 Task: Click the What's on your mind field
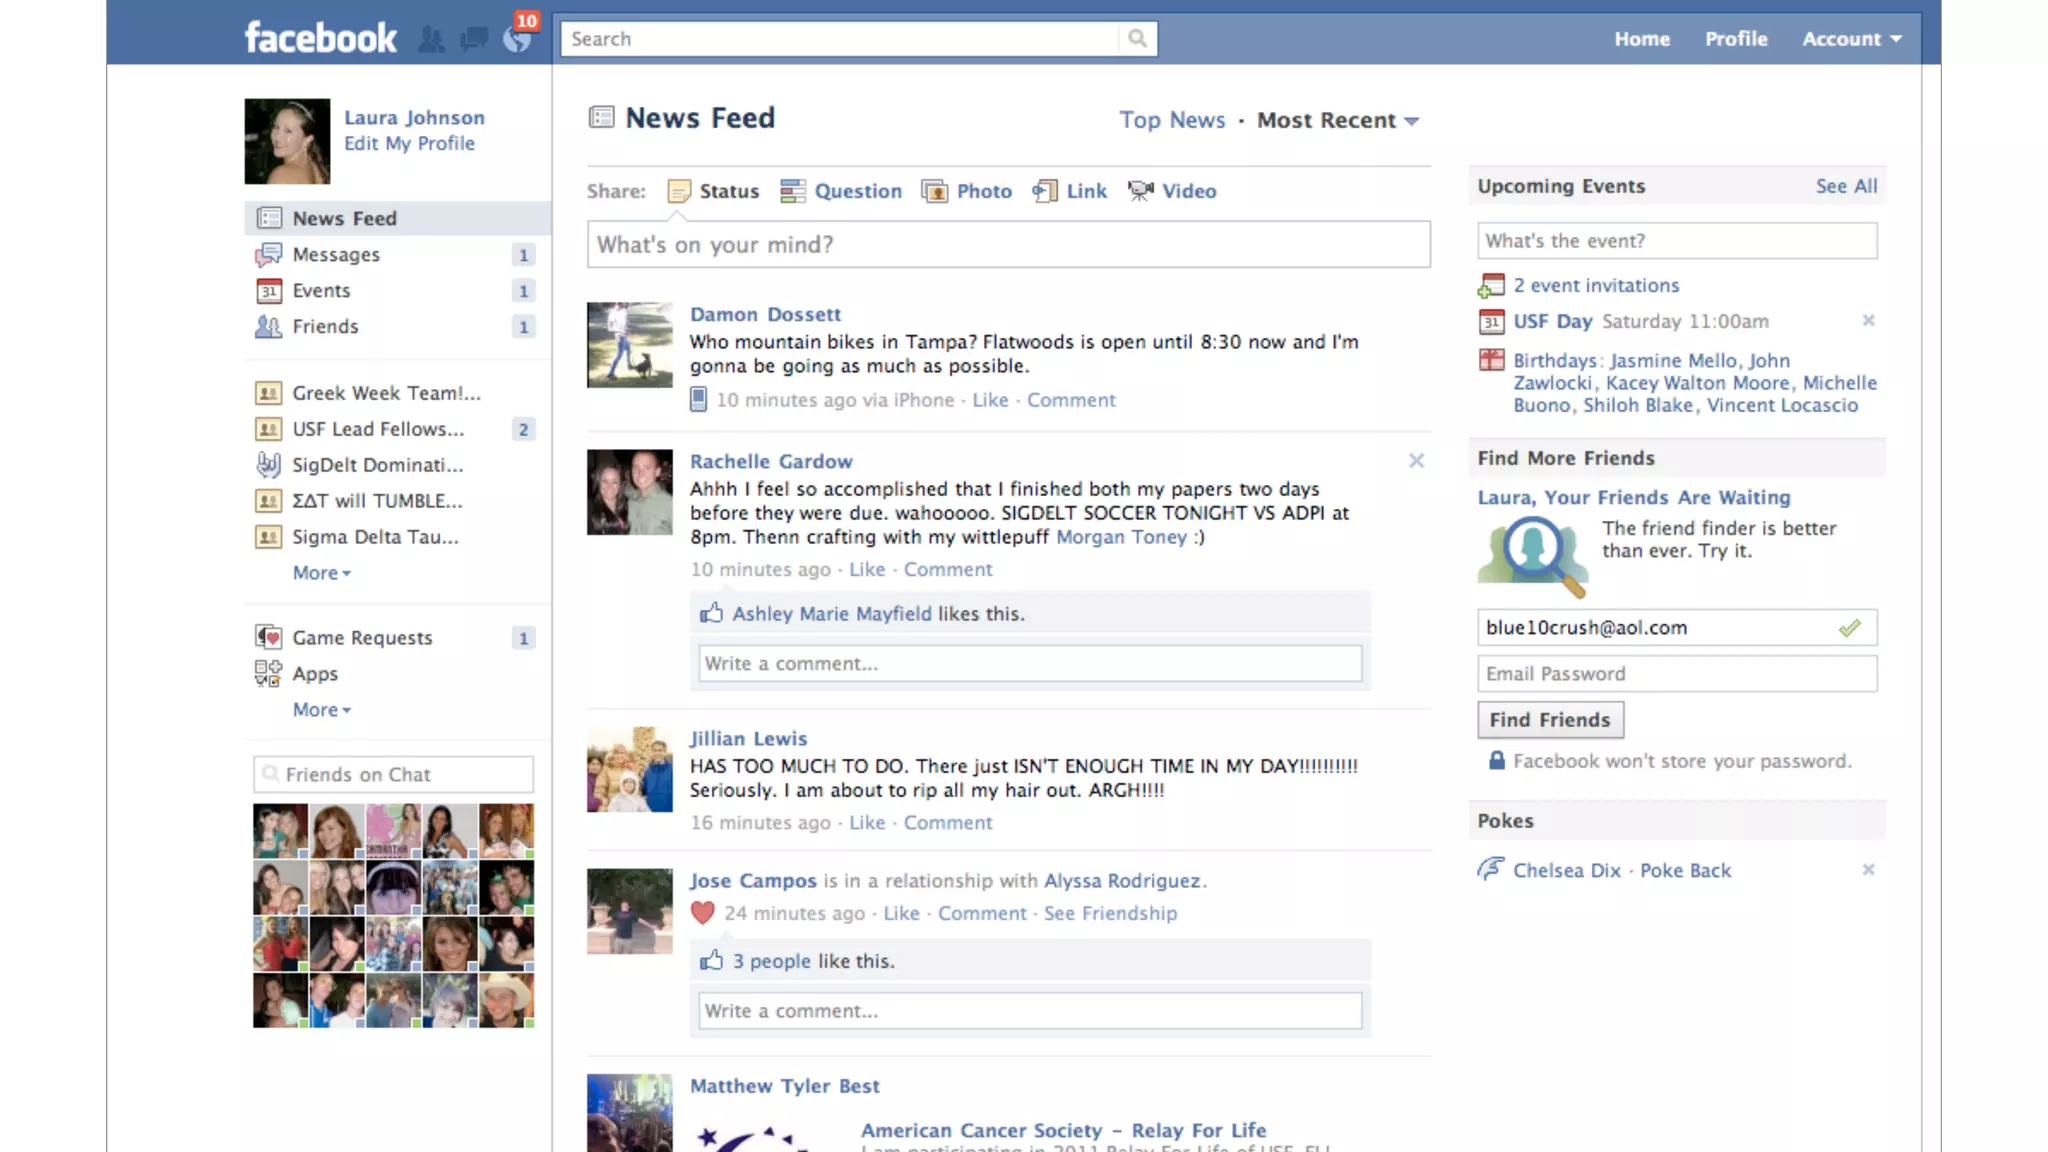click(1008, 245)
